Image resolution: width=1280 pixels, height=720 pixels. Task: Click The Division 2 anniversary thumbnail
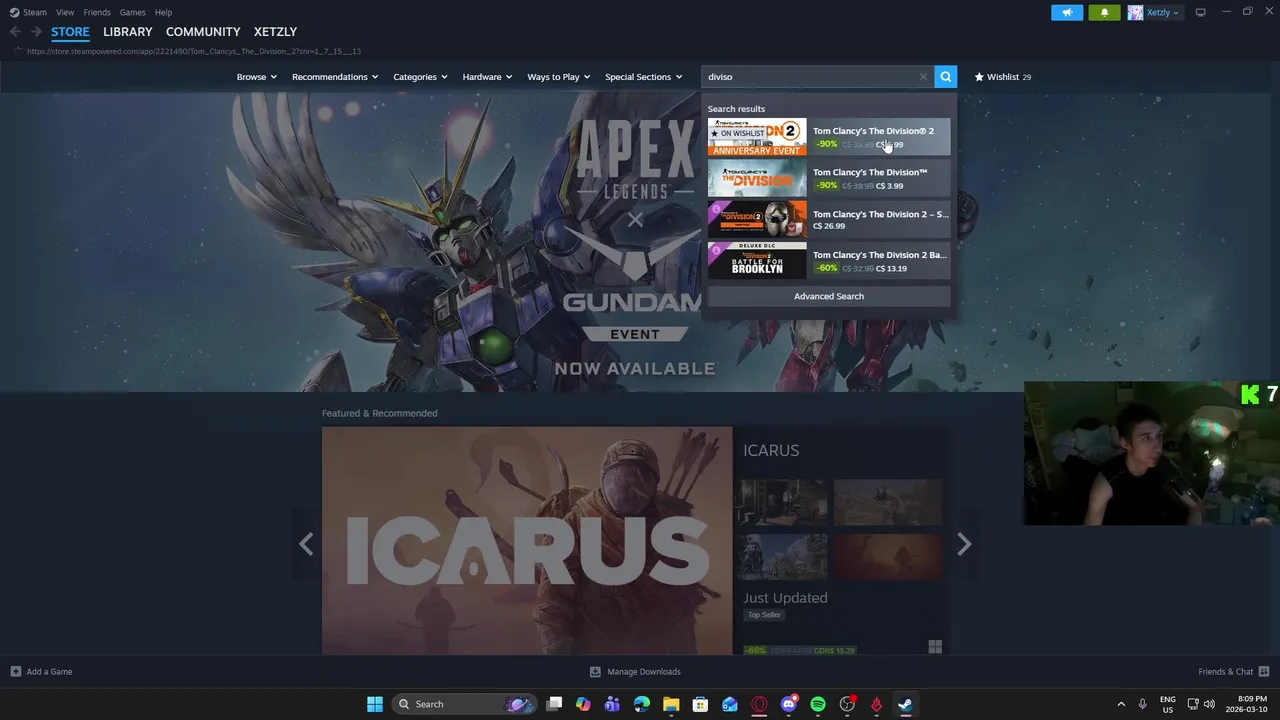[x=757, y=137]
